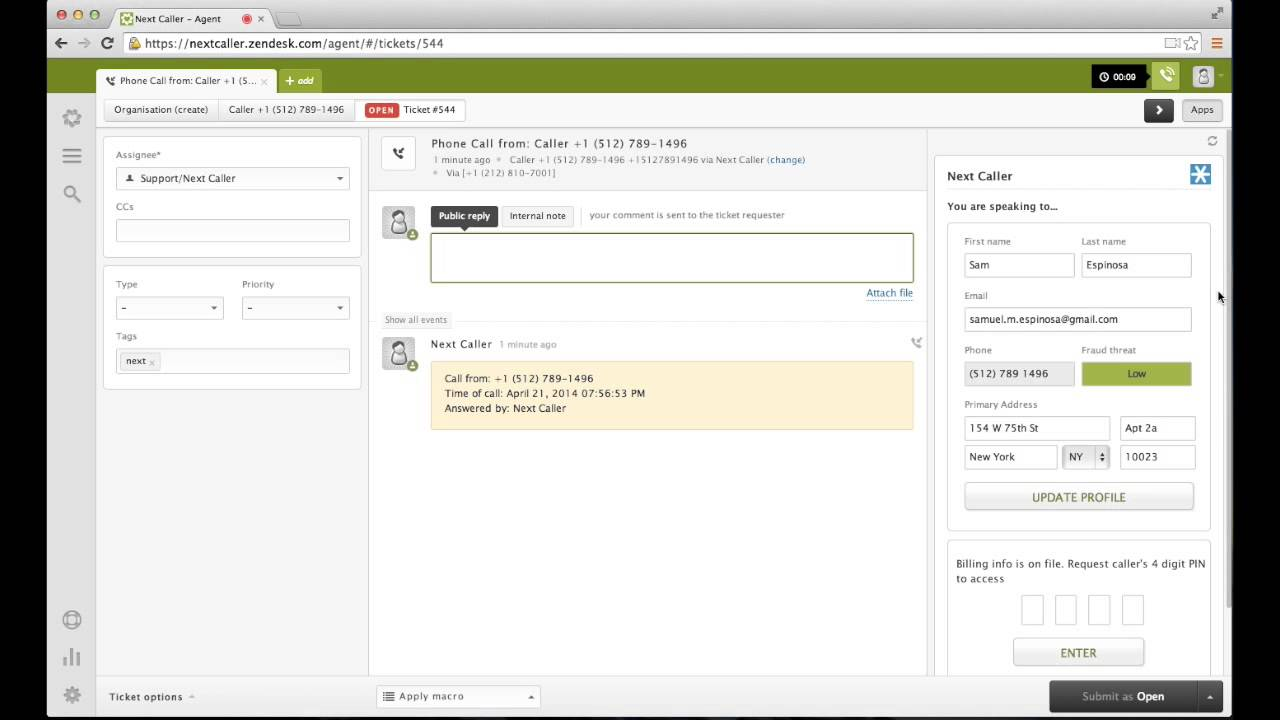The image size is (1280, 720).
Task: Click the Chrome address bar URL
Action: (294, 43)
